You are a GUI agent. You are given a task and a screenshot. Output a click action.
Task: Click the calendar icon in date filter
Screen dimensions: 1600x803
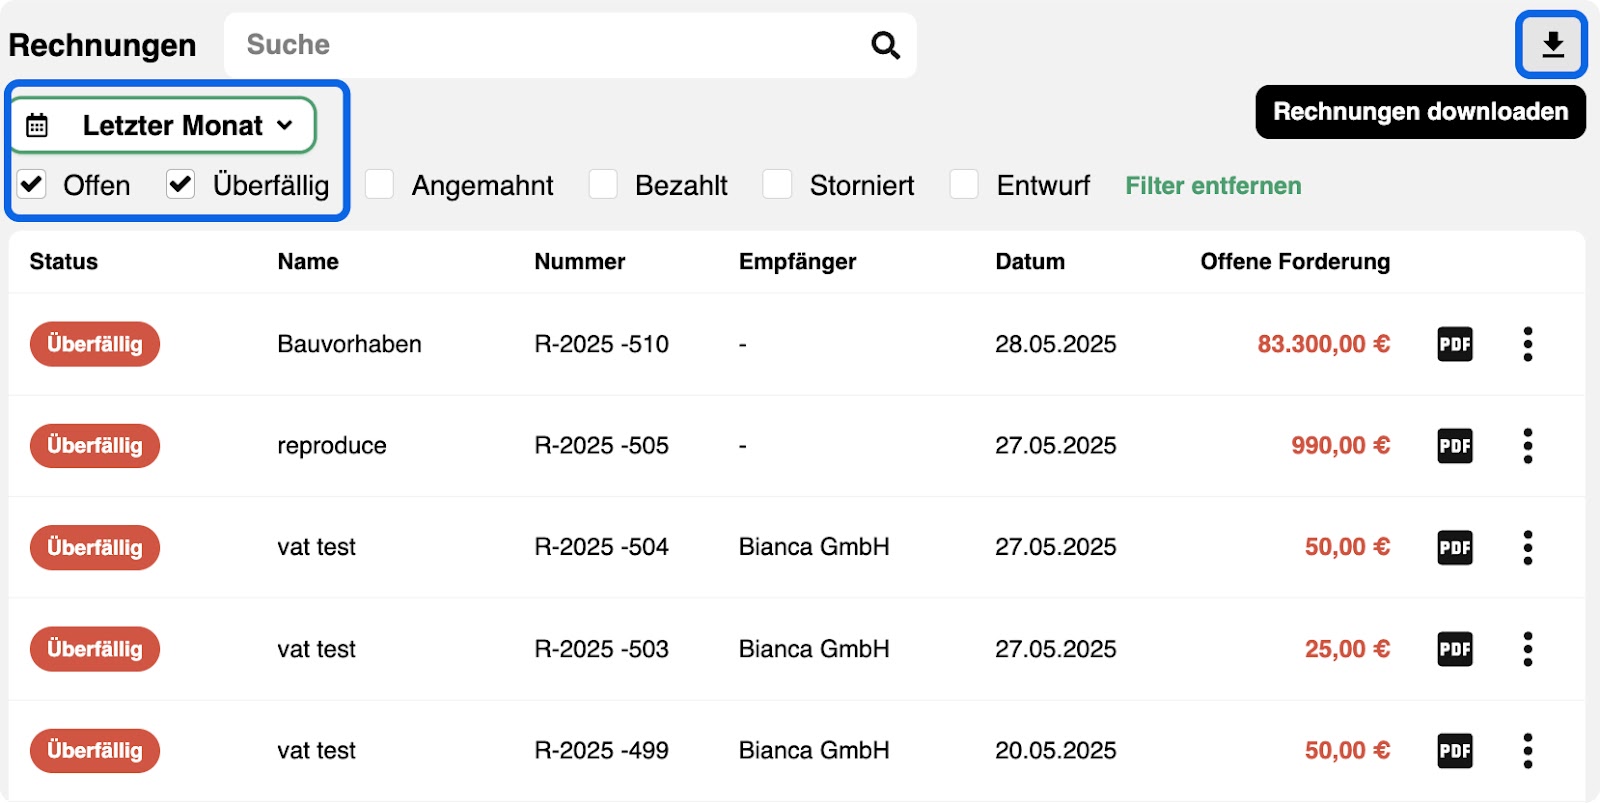(37, 125)
